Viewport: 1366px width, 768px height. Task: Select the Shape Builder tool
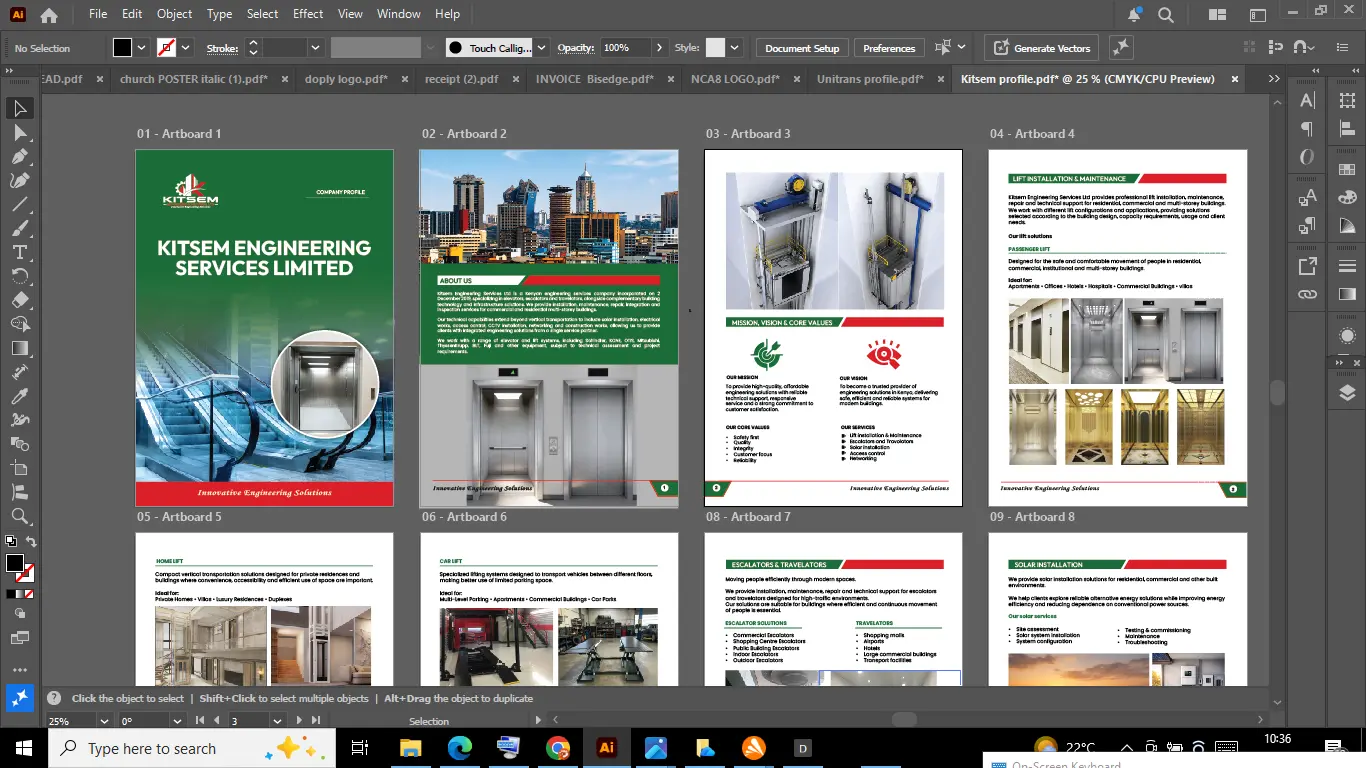pos(19,324)
